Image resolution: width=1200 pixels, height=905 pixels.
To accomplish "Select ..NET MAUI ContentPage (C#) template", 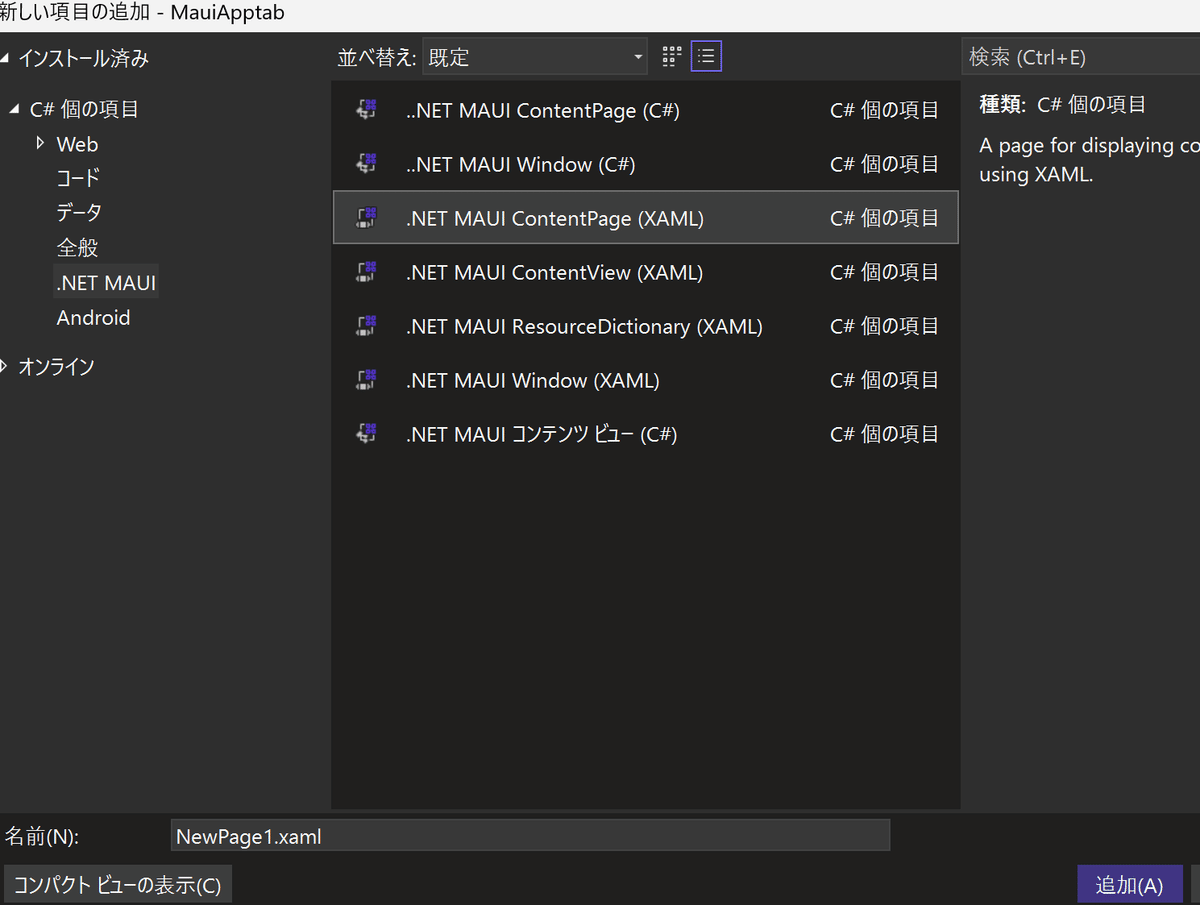I will pos(645,110).
